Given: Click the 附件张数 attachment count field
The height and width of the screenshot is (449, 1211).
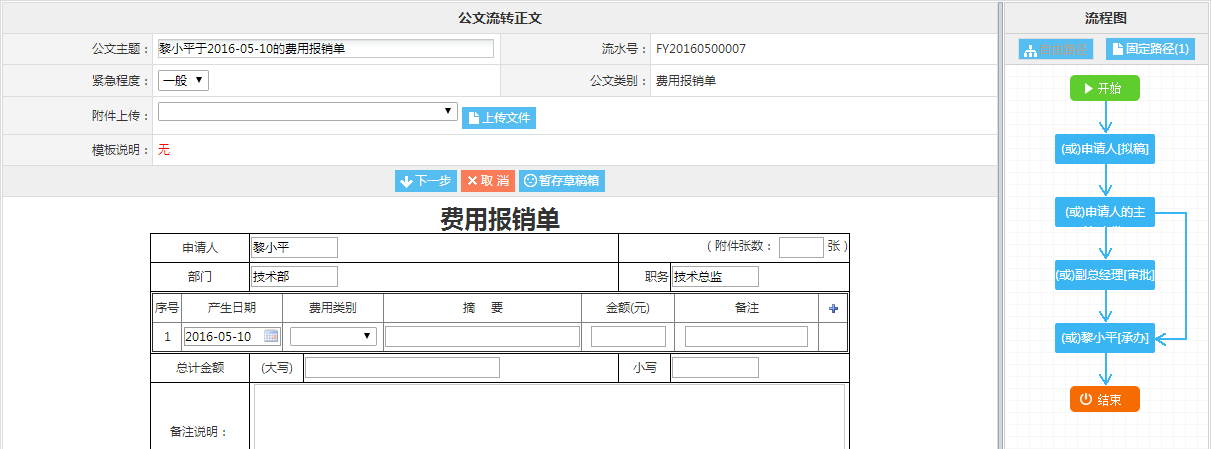Looking at the screenshot, I should click(x=800, y=247).
